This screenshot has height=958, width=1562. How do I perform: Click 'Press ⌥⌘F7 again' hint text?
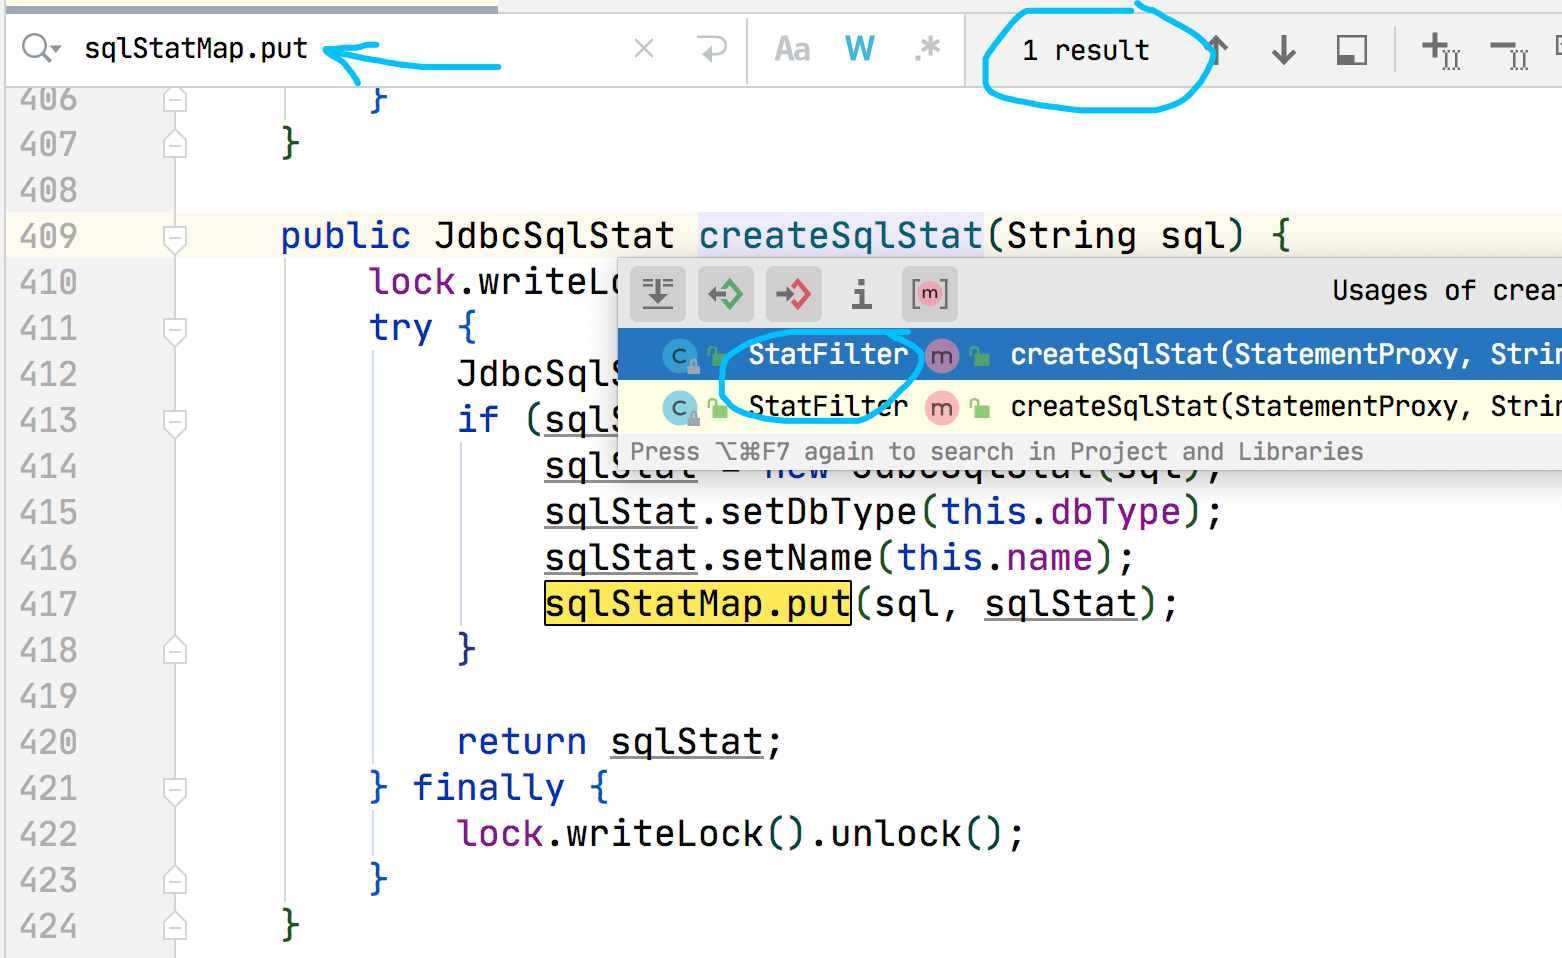tap(996, 452)
